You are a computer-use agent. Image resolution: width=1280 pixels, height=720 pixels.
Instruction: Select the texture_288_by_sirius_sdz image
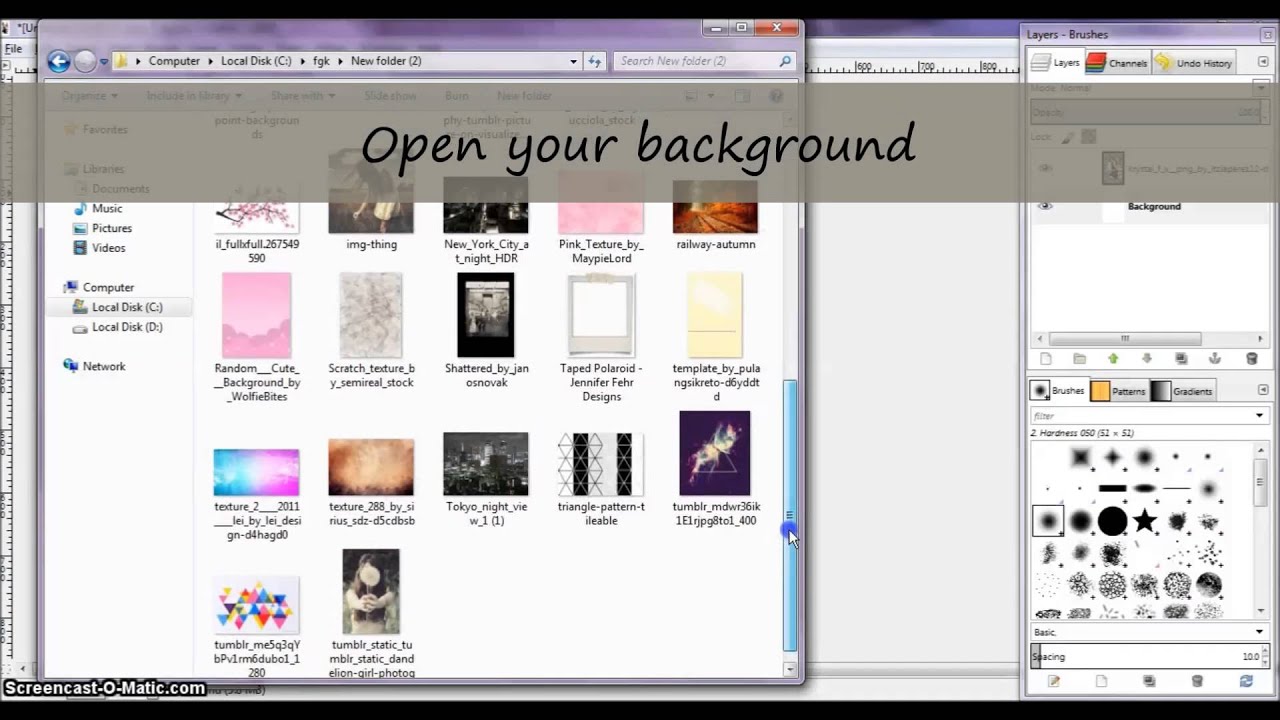(x=371, y=482)
